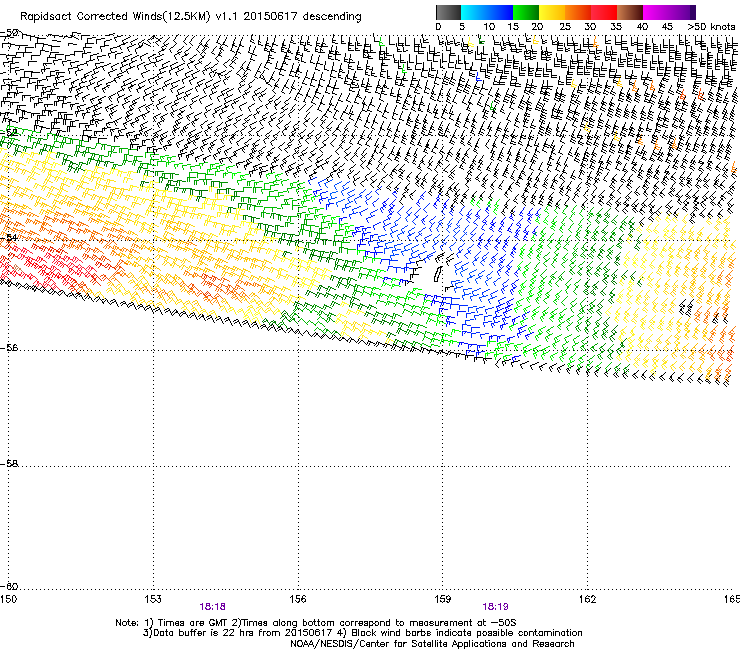This screenshot has width=740, height=650.
Task: Click the green 15-20 knots color swatch
Action: 526,12
